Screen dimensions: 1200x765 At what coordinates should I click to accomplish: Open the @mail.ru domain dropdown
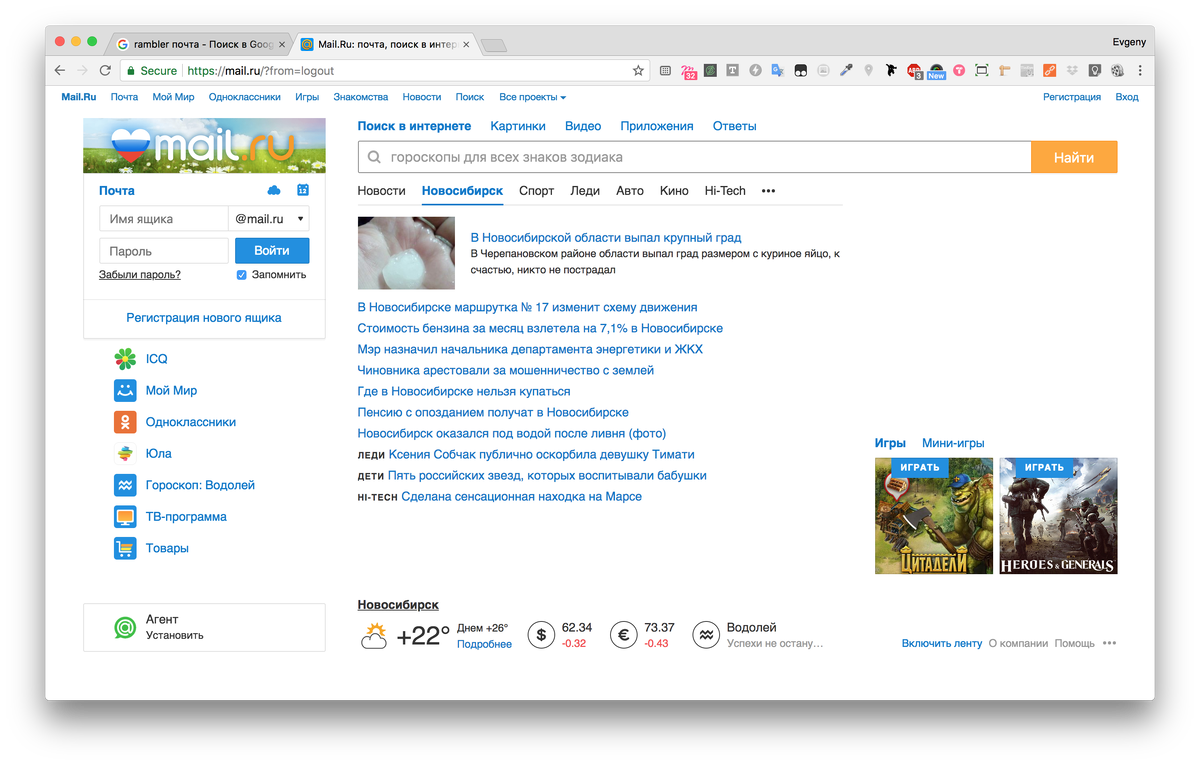[269, 219]
